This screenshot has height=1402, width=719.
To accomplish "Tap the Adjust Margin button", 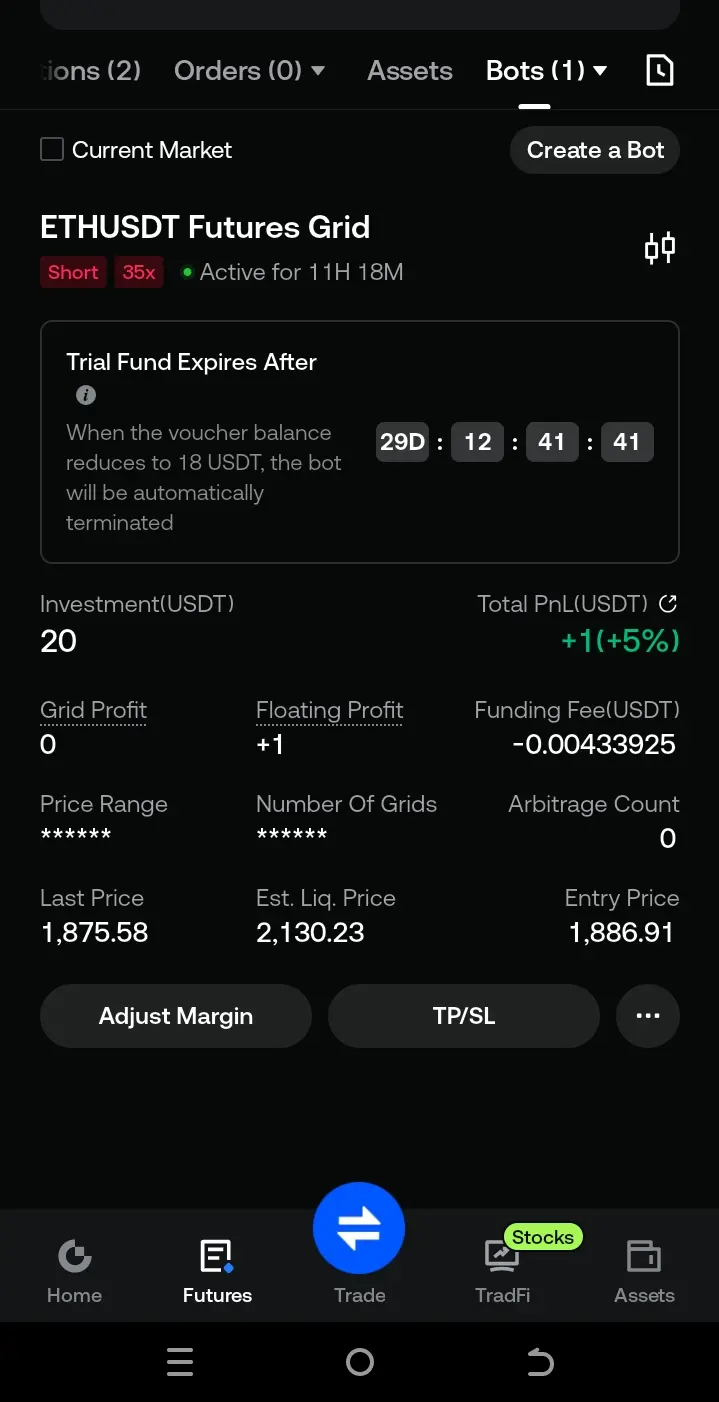I will point(176,1016).
